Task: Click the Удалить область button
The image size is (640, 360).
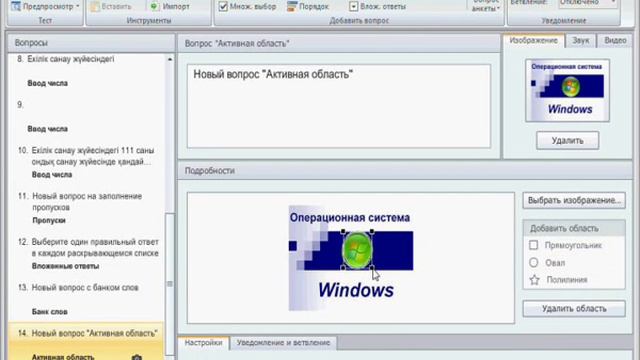Action: tap(574, 309)
